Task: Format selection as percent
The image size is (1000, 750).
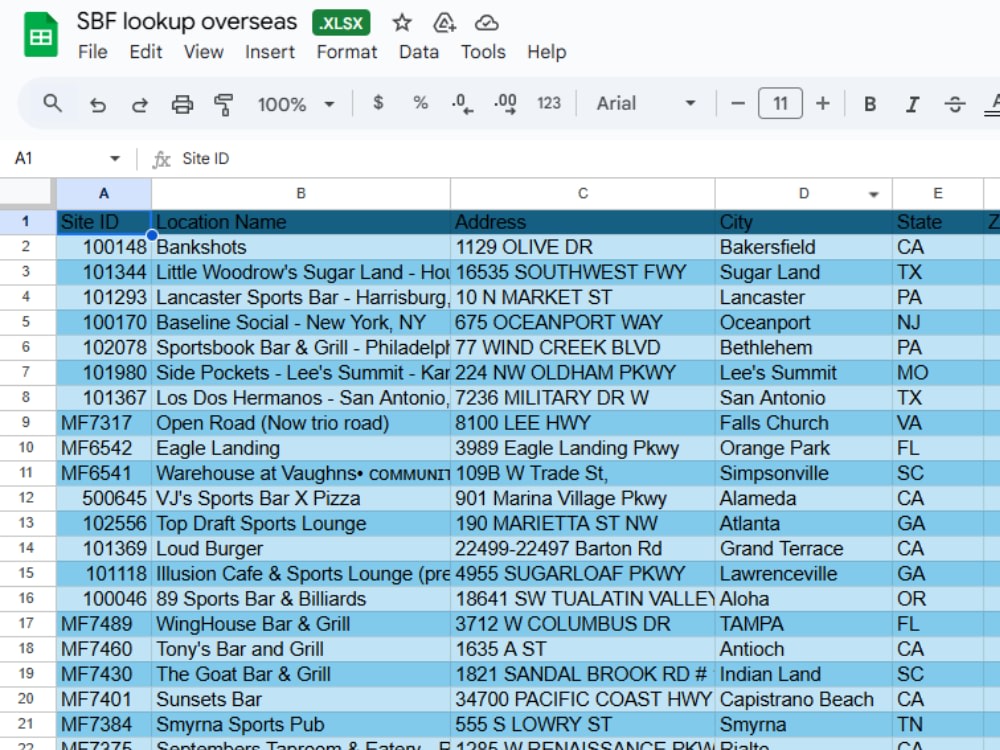Action: click(x=420, y=103)
